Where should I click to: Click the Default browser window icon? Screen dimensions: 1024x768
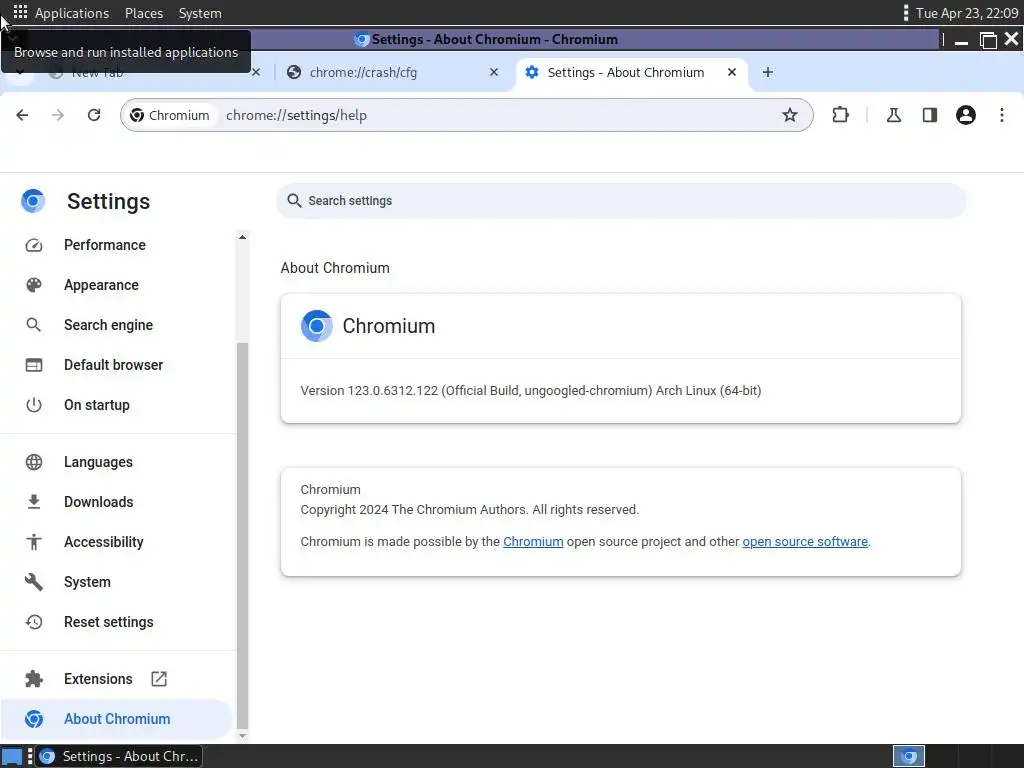[34, 365]
